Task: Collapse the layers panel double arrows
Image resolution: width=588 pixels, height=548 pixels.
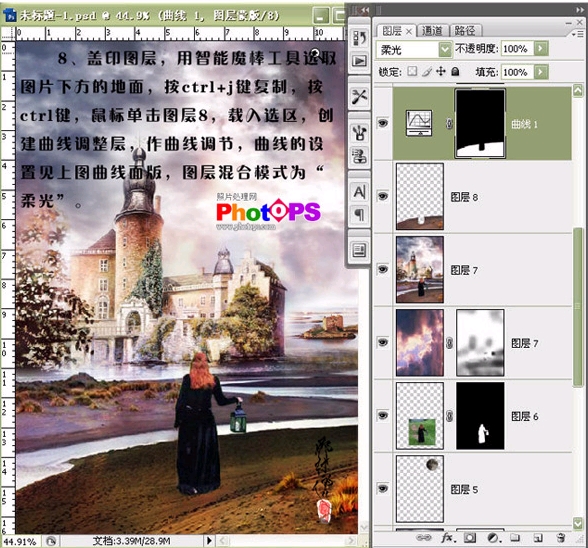Action: pyautogui.click(x=580, y=10)
